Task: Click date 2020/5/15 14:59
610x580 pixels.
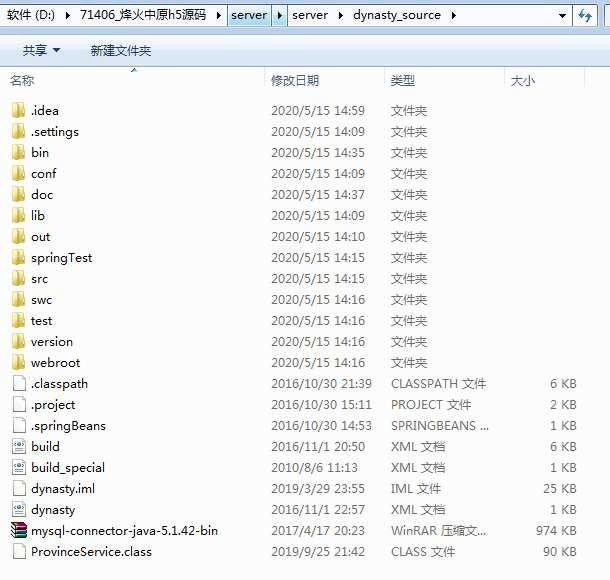Action: tap(318, 110)
